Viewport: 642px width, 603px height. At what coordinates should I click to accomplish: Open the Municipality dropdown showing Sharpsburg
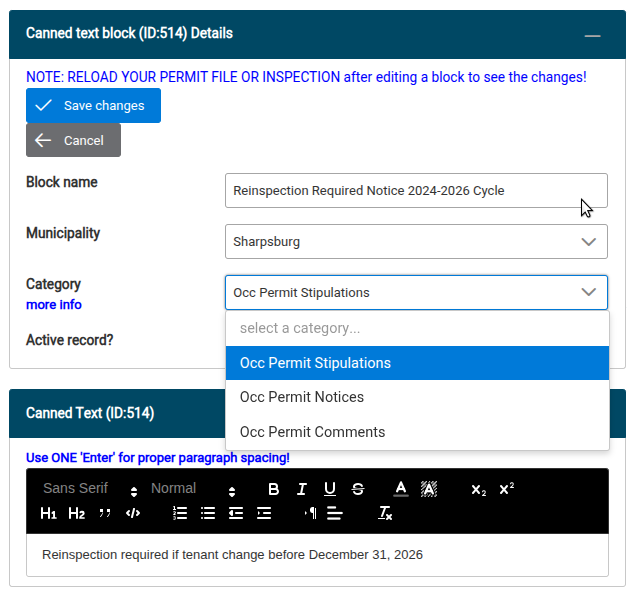(x=416, y=242)
